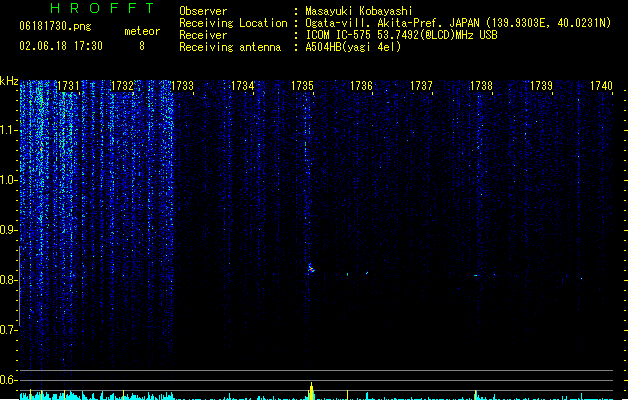Click the antenna A504HB(yagi 4el) text
The height and width of the screenshot is (400, 629).
[x=353, y=47]
